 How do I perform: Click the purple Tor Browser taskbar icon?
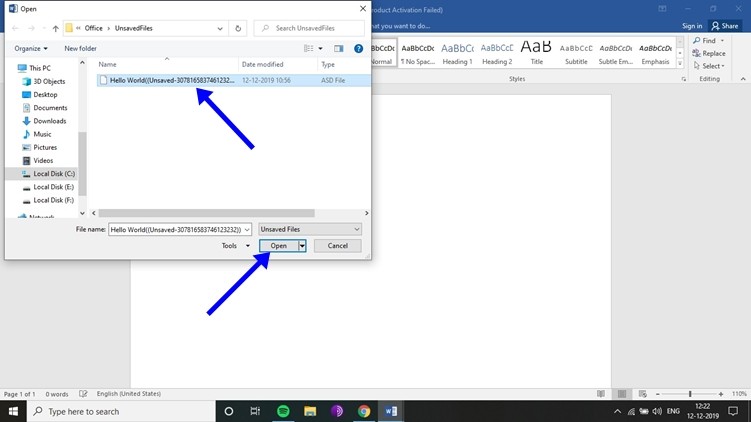pyautogui.click(x=337, y=411)
